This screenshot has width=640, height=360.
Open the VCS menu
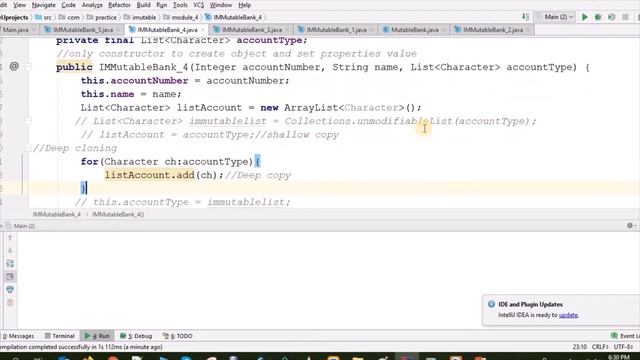[x=198, y=5]
